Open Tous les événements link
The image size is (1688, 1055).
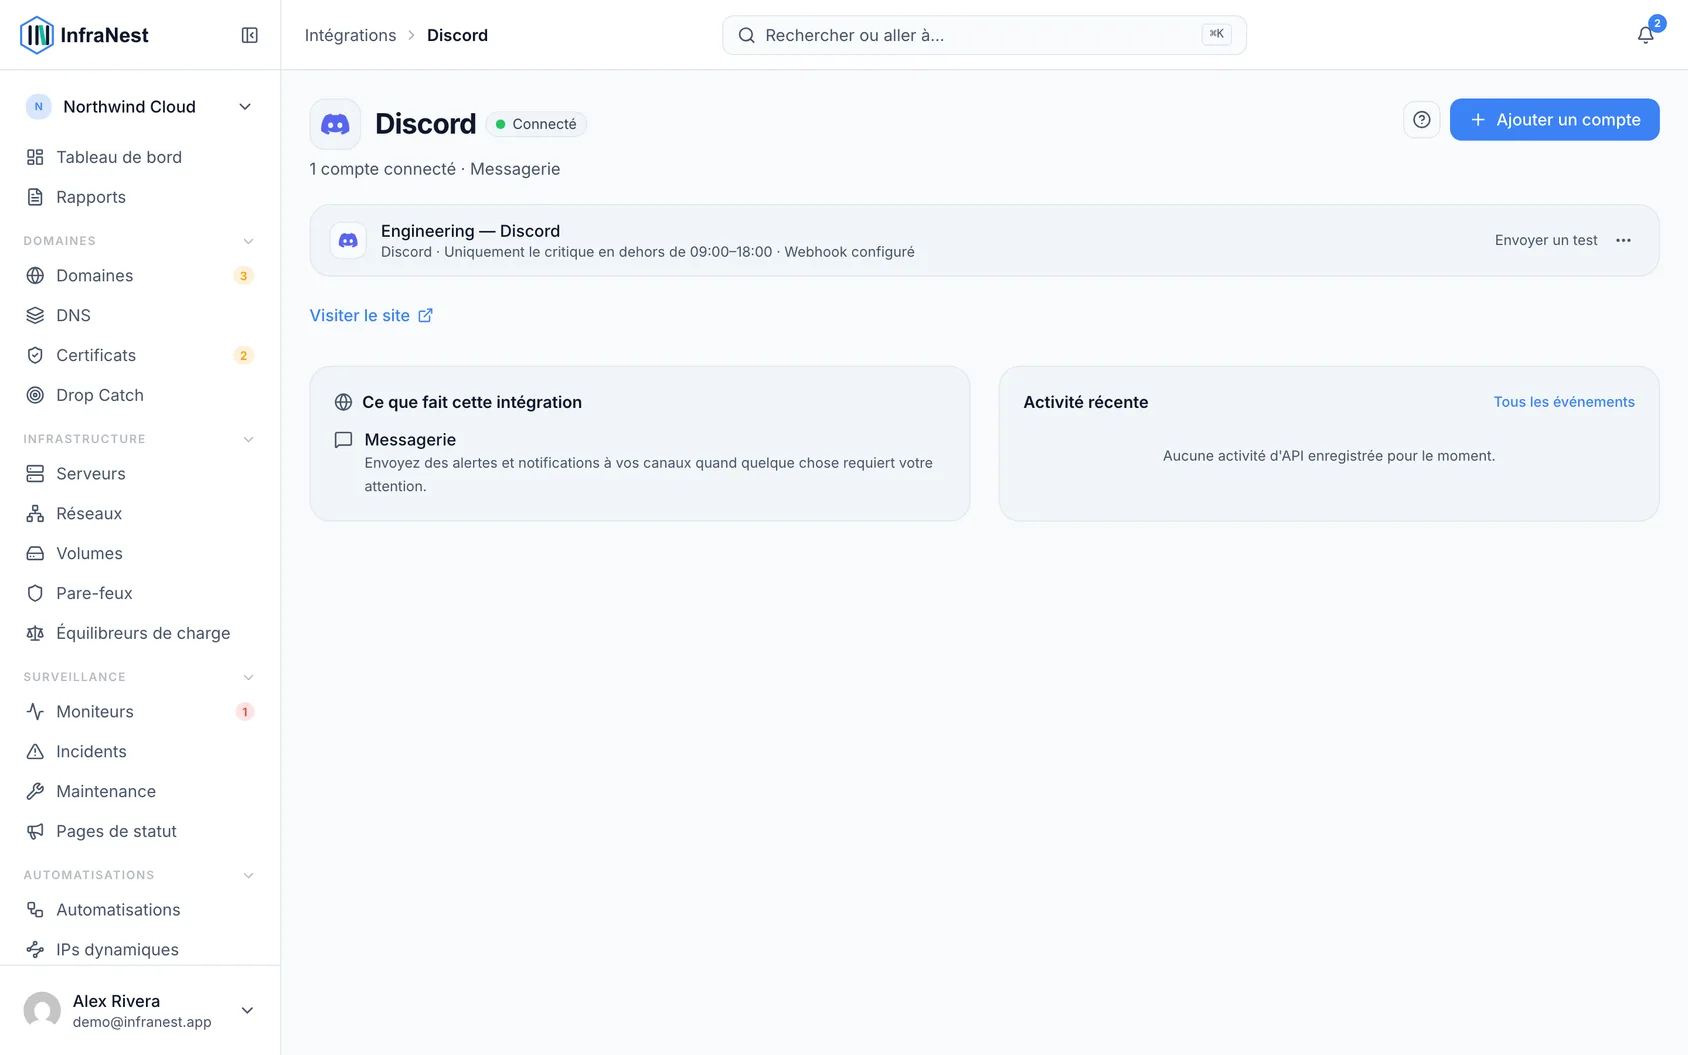pos(1564,402)
